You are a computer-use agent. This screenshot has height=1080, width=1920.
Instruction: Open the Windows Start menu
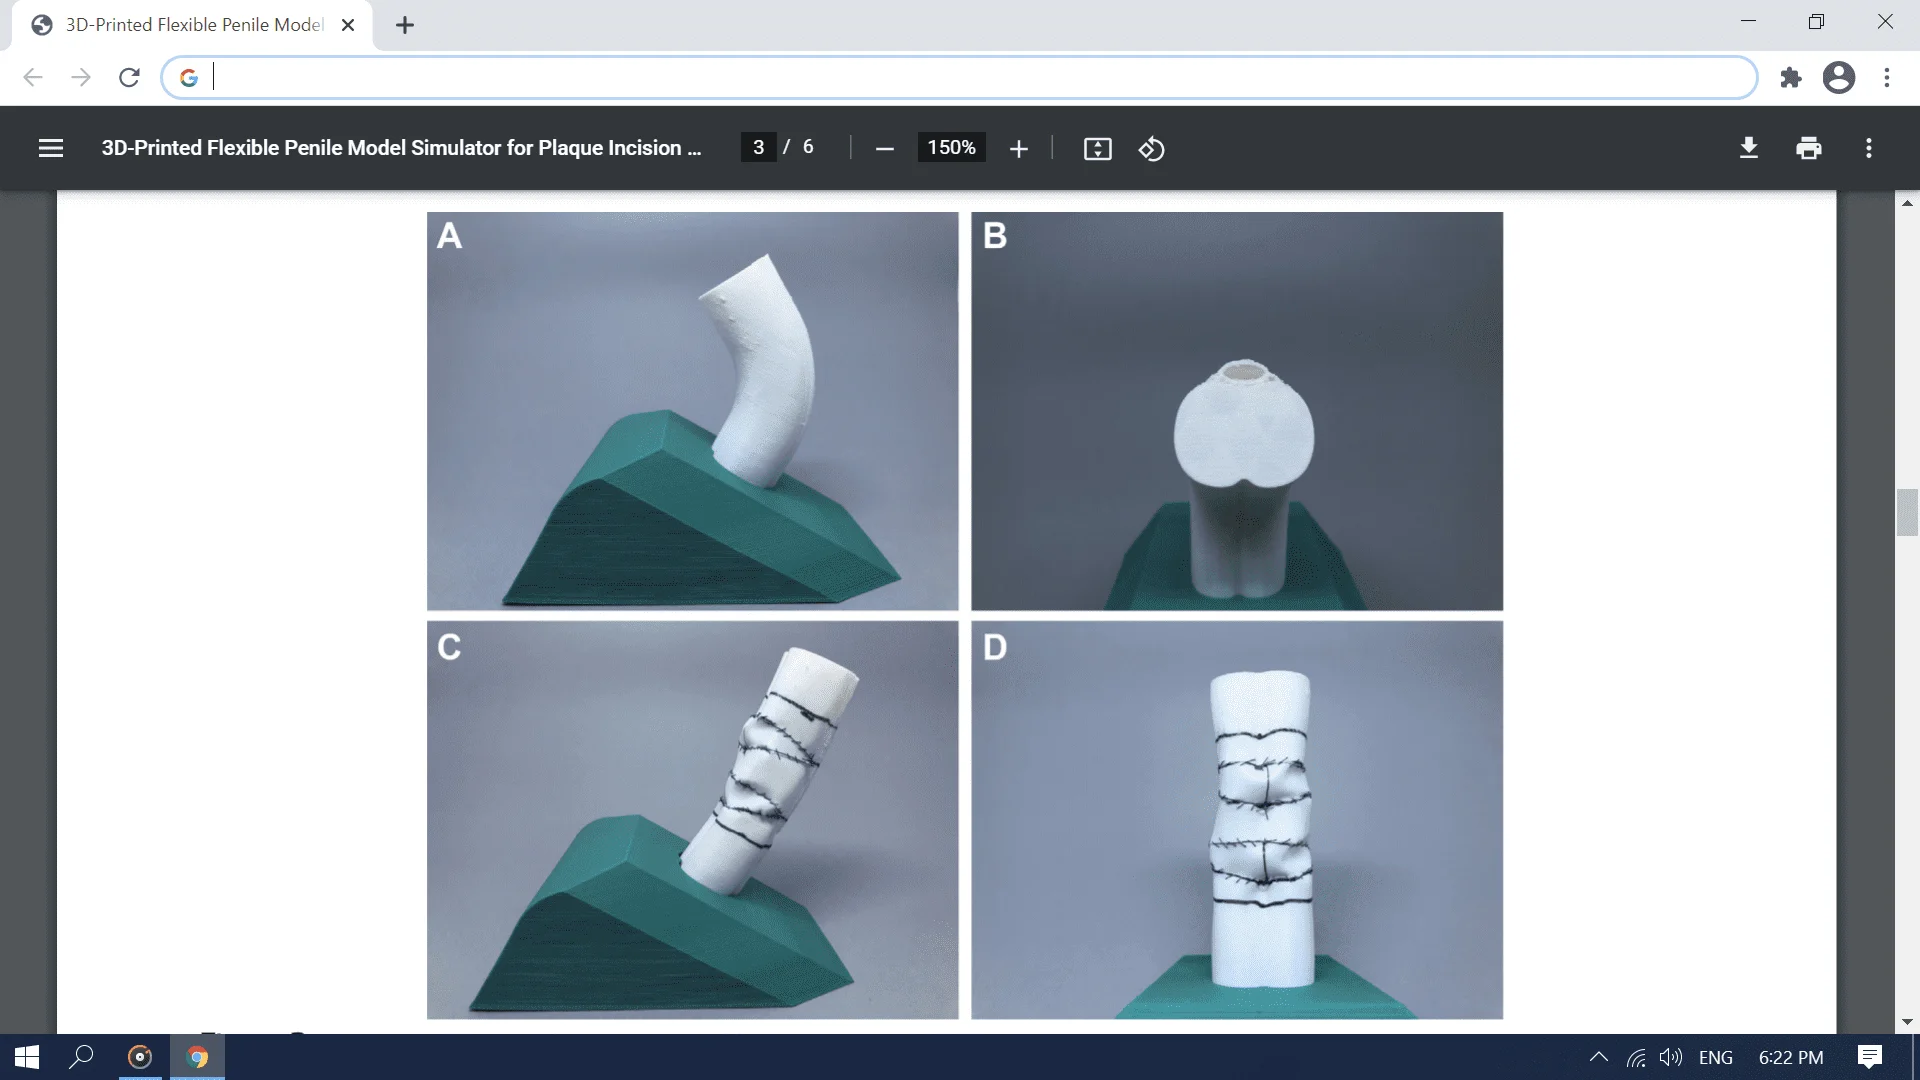(x=27, y=1057)
